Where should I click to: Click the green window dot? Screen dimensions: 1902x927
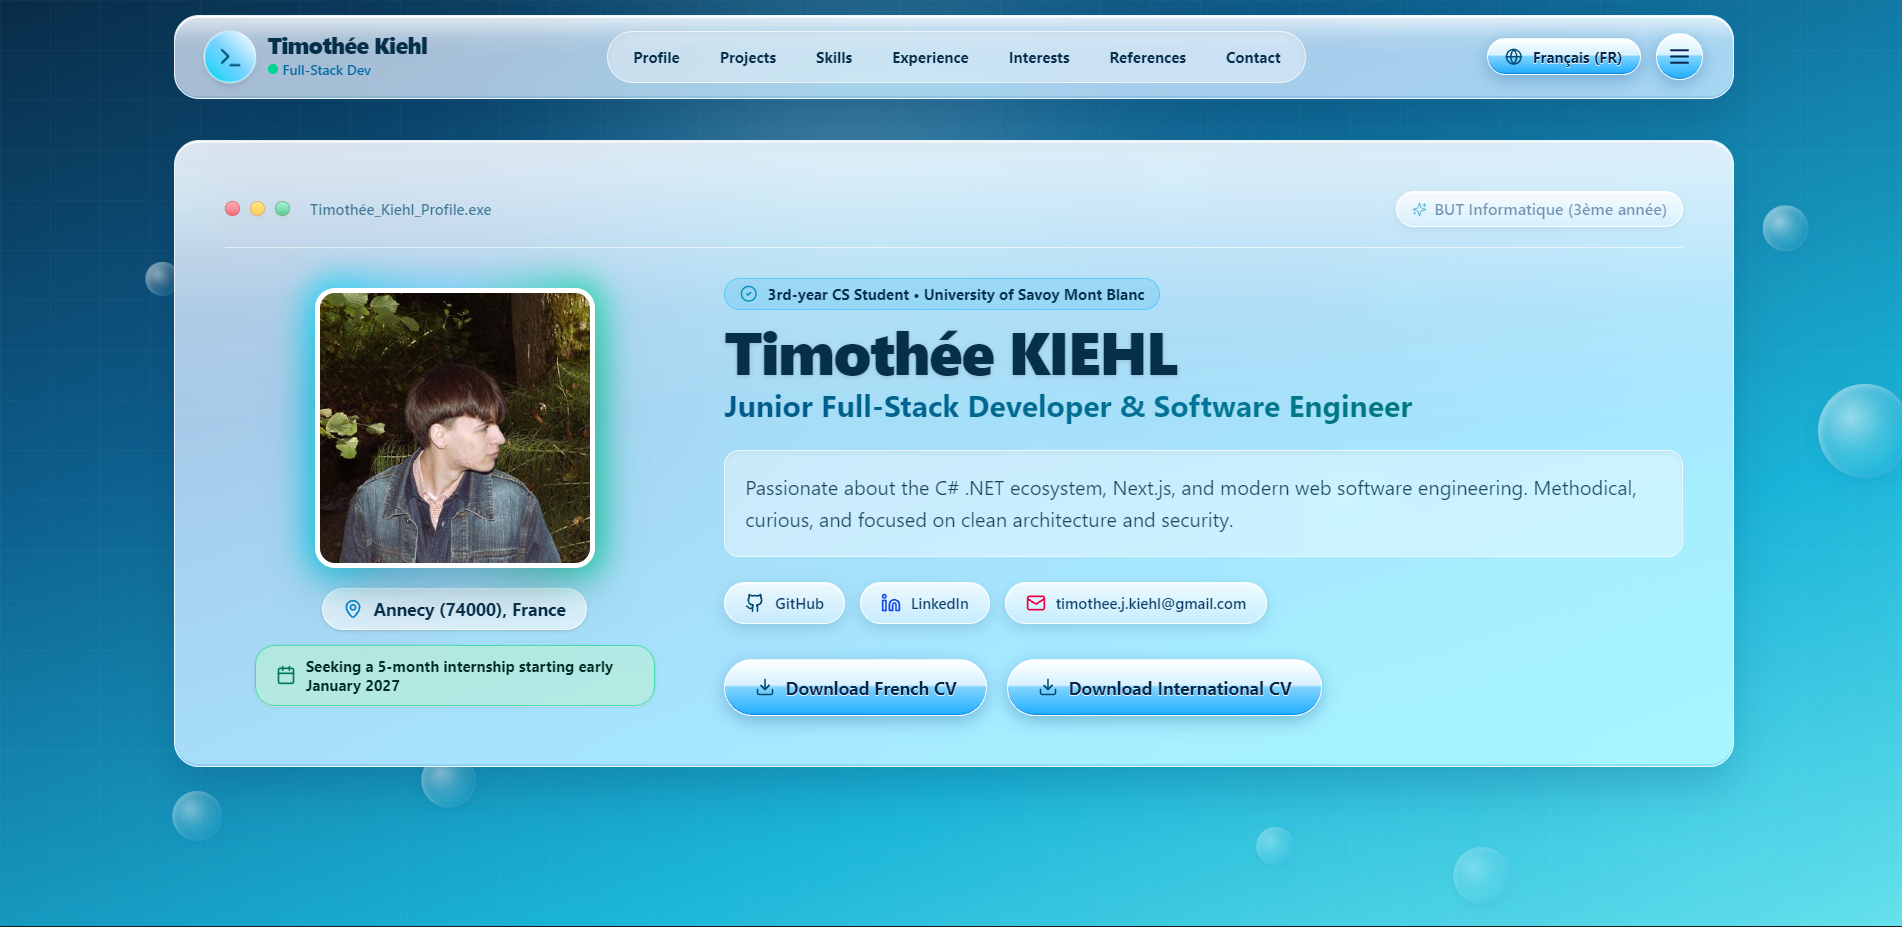tap(283, 209)
